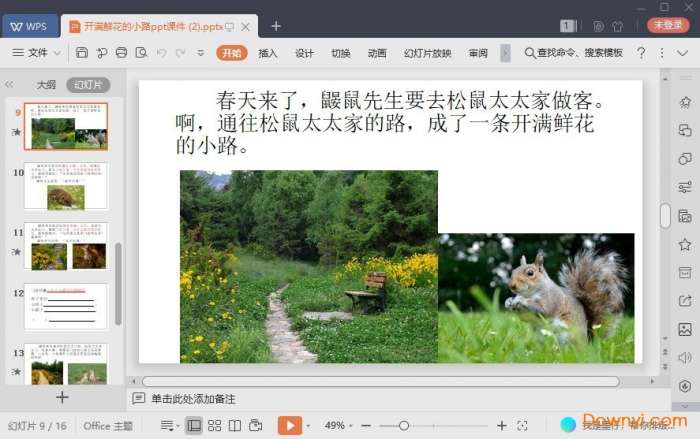This screenshot has width=700, height=439.
Task: Collapse the ribbon with chevron arrow
Action: coord(682,53)
